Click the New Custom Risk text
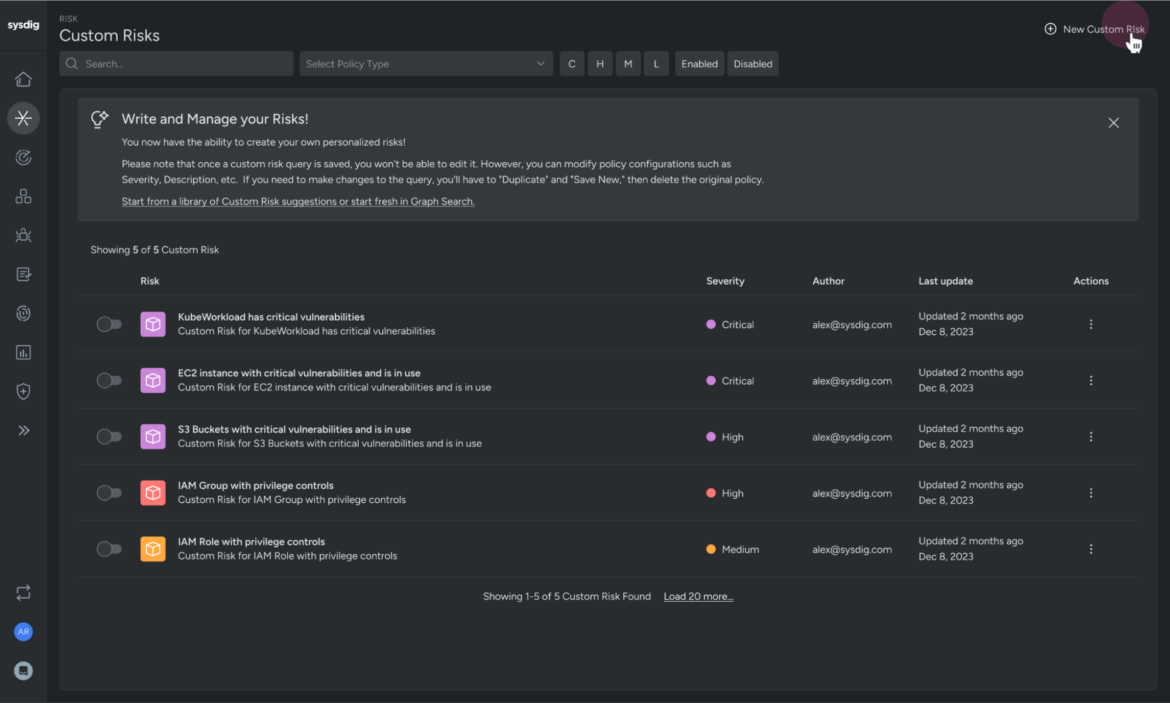Viewport: 1170px width, 703px height. [x=1104, y=29]
